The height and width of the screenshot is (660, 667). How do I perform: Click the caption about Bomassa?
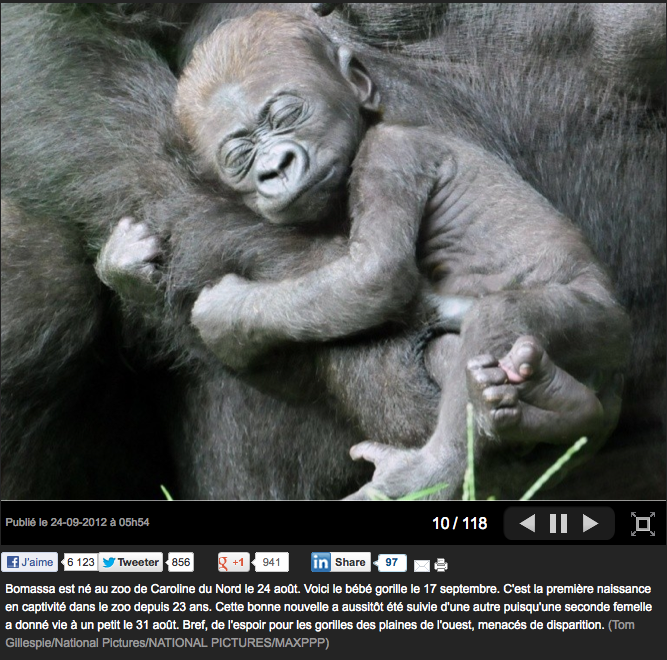click(328, 607)
